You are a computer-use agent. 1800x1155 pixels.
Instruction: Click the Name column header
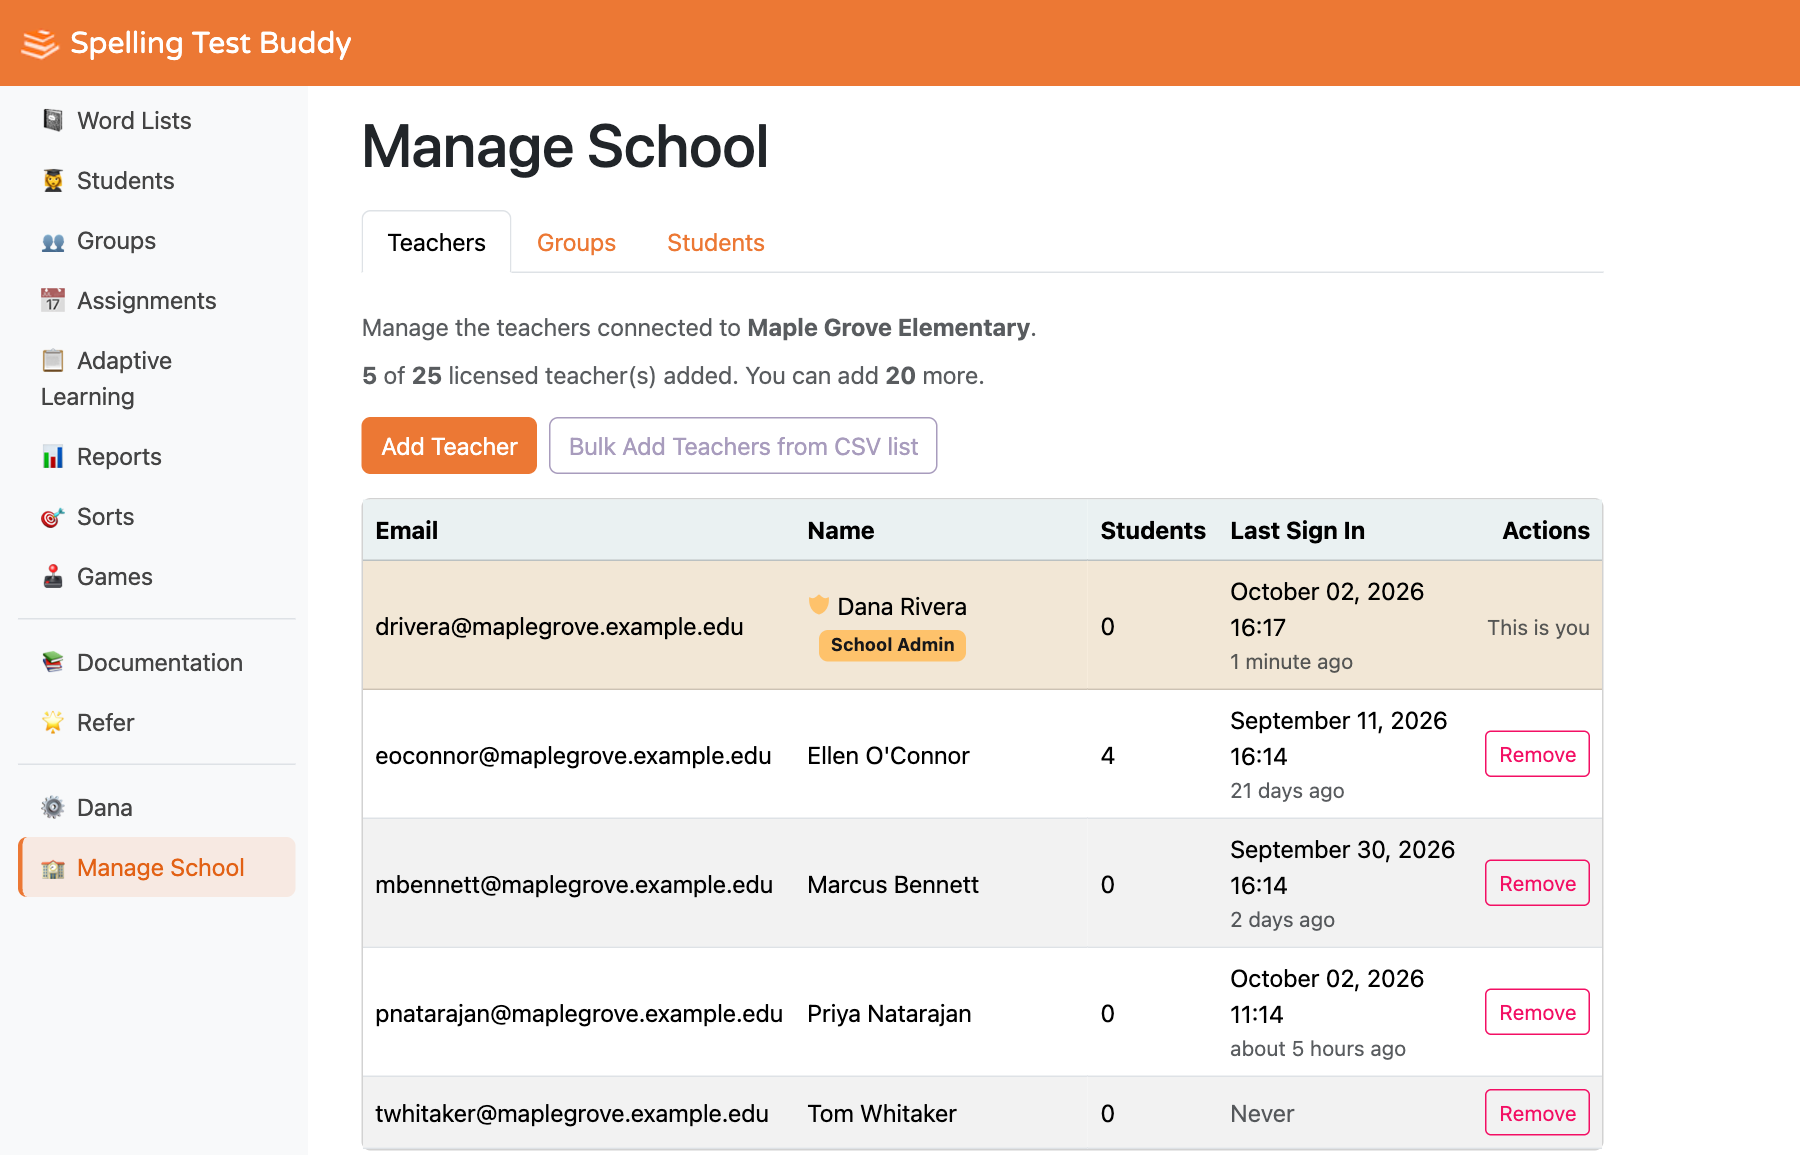click(840, 530)
